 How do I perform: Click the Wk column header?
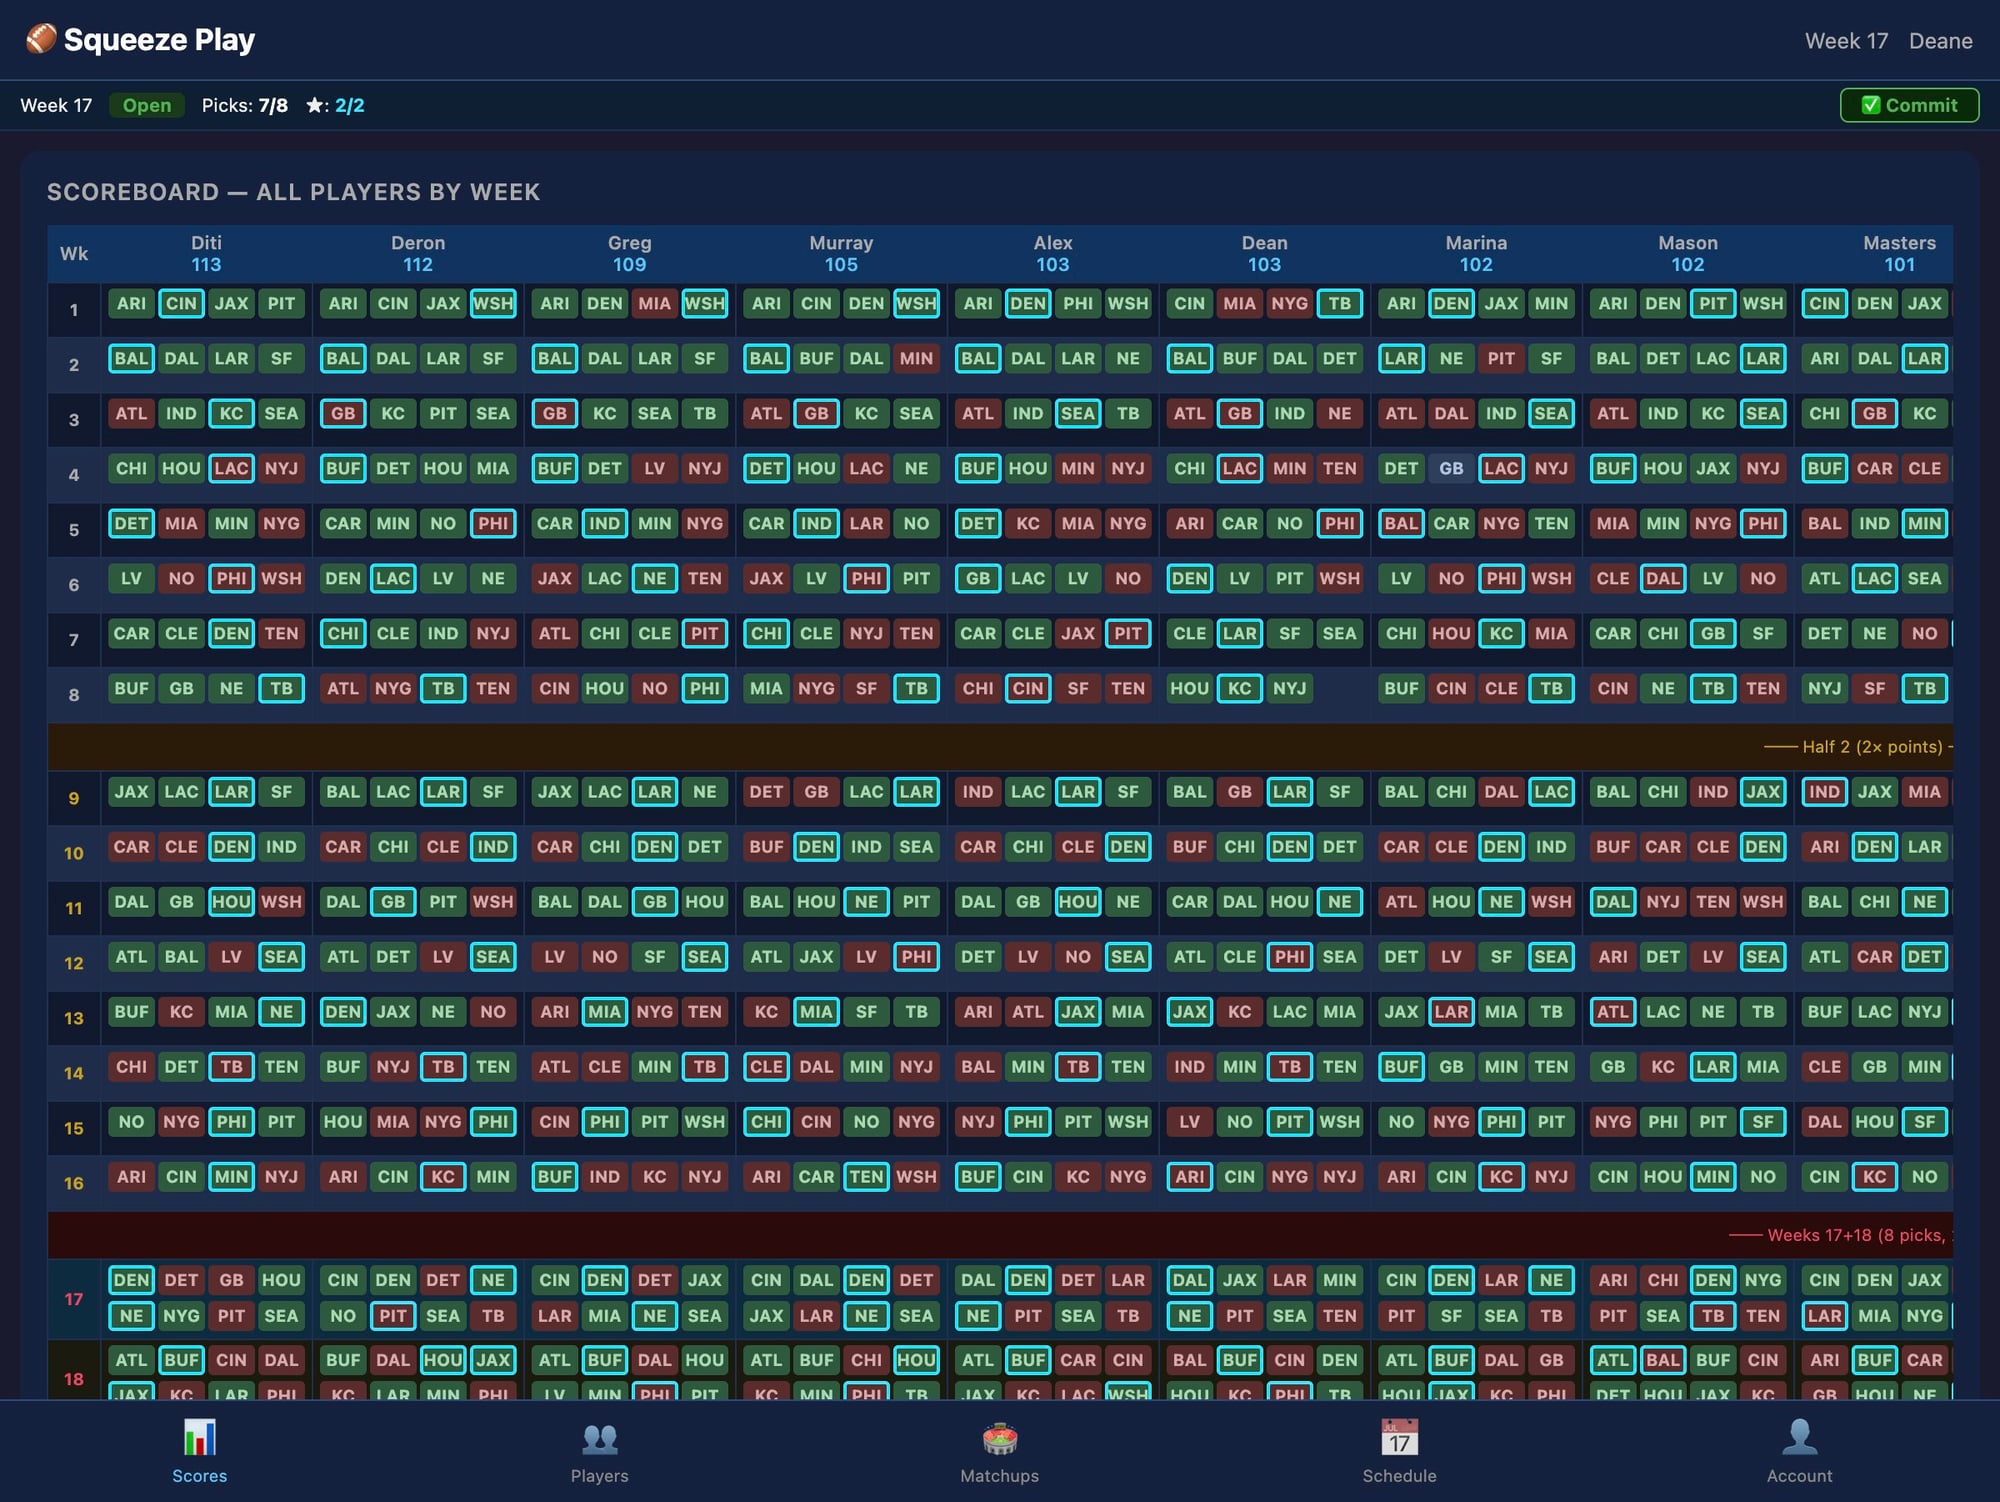pos(74,253)
